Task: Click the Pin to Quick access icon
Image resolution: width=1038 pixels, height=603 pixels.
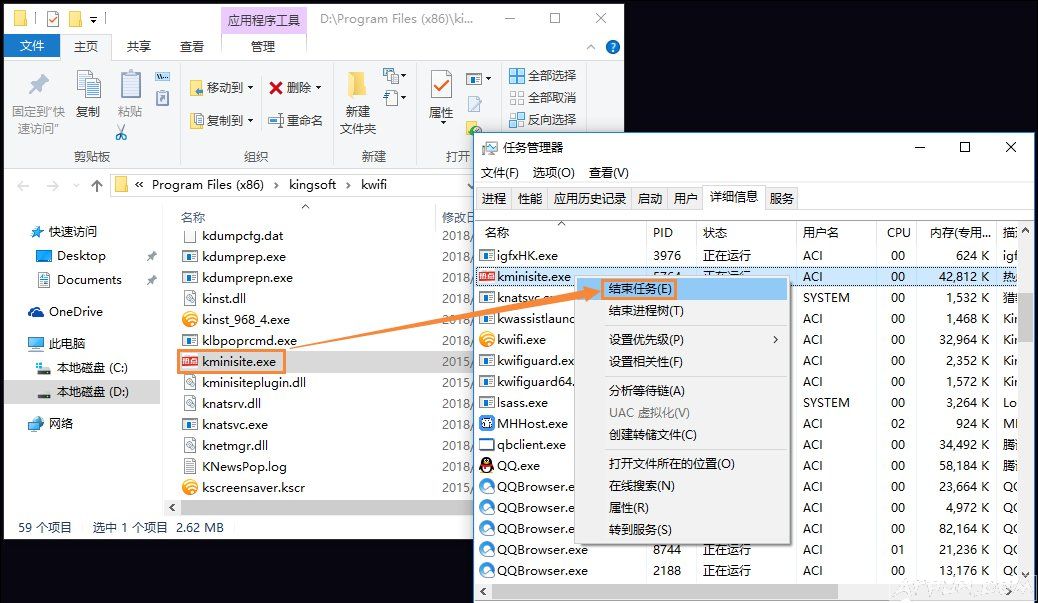Action: click(38, 84)
